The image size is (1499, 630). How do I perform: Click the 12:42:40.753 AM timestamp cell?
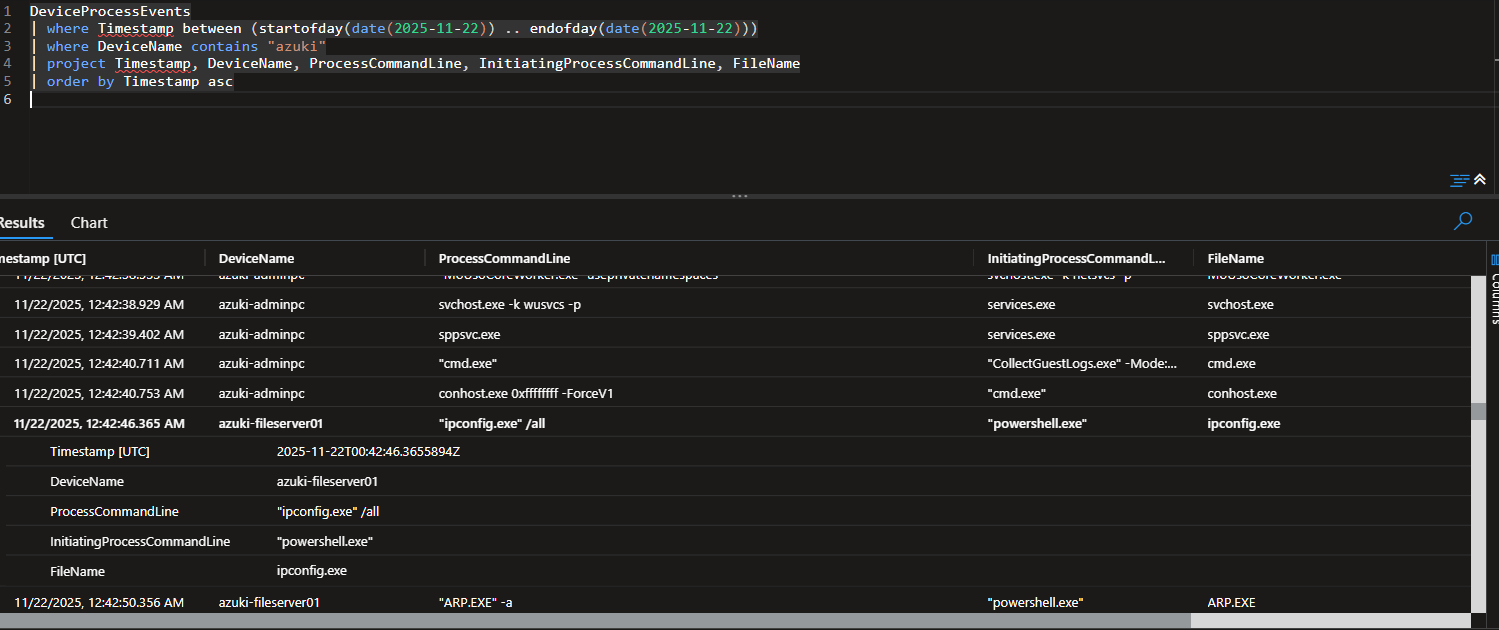[99, 393]
